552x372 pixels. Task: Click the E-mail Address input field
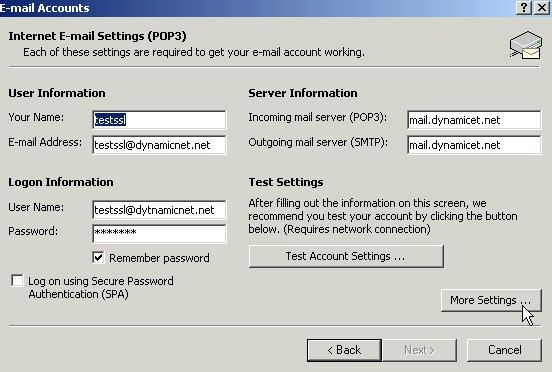(159, 145)
